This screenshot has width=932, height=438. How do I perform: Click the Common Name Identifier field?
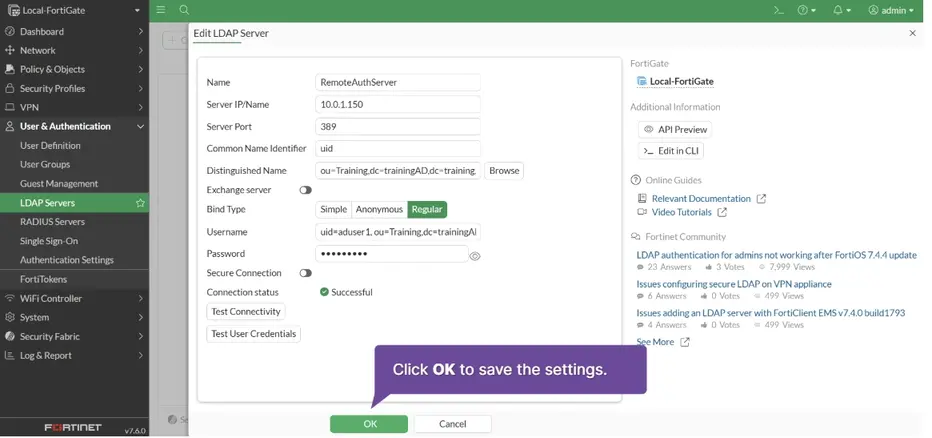pyautogui.click(x=398, y=149)
